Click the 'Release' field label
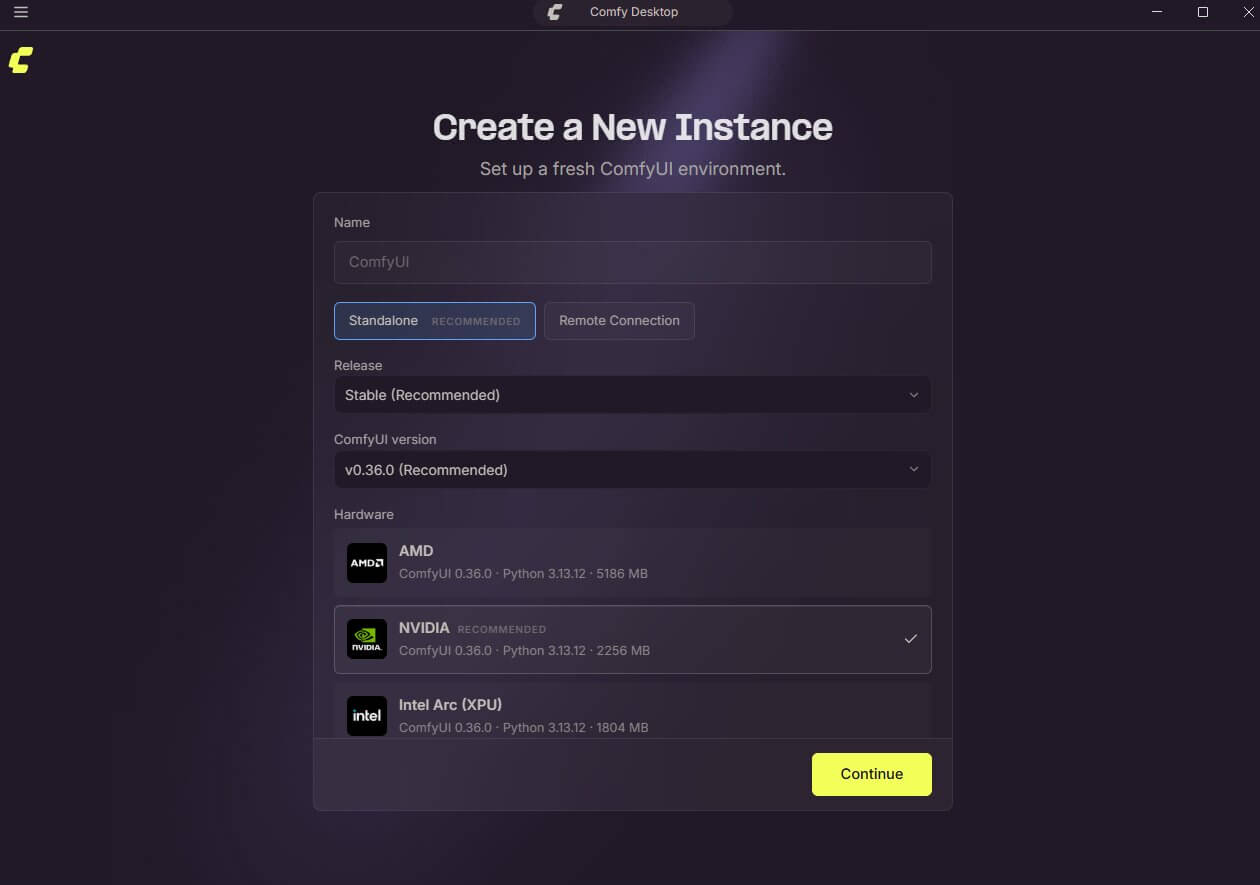The height and width of the screenshot is (885, 1260). [x=358, y=365]
